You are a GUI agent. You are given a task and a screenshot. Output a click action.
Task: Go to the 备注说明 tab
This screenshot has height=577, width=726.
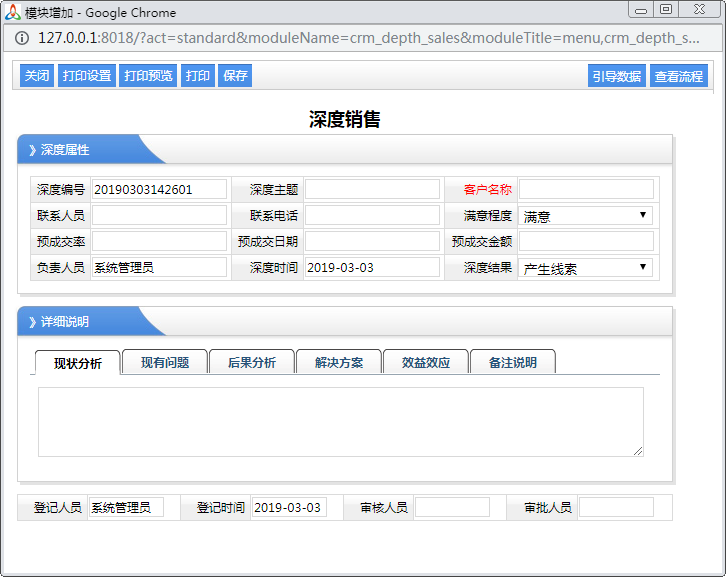(512, 363)
